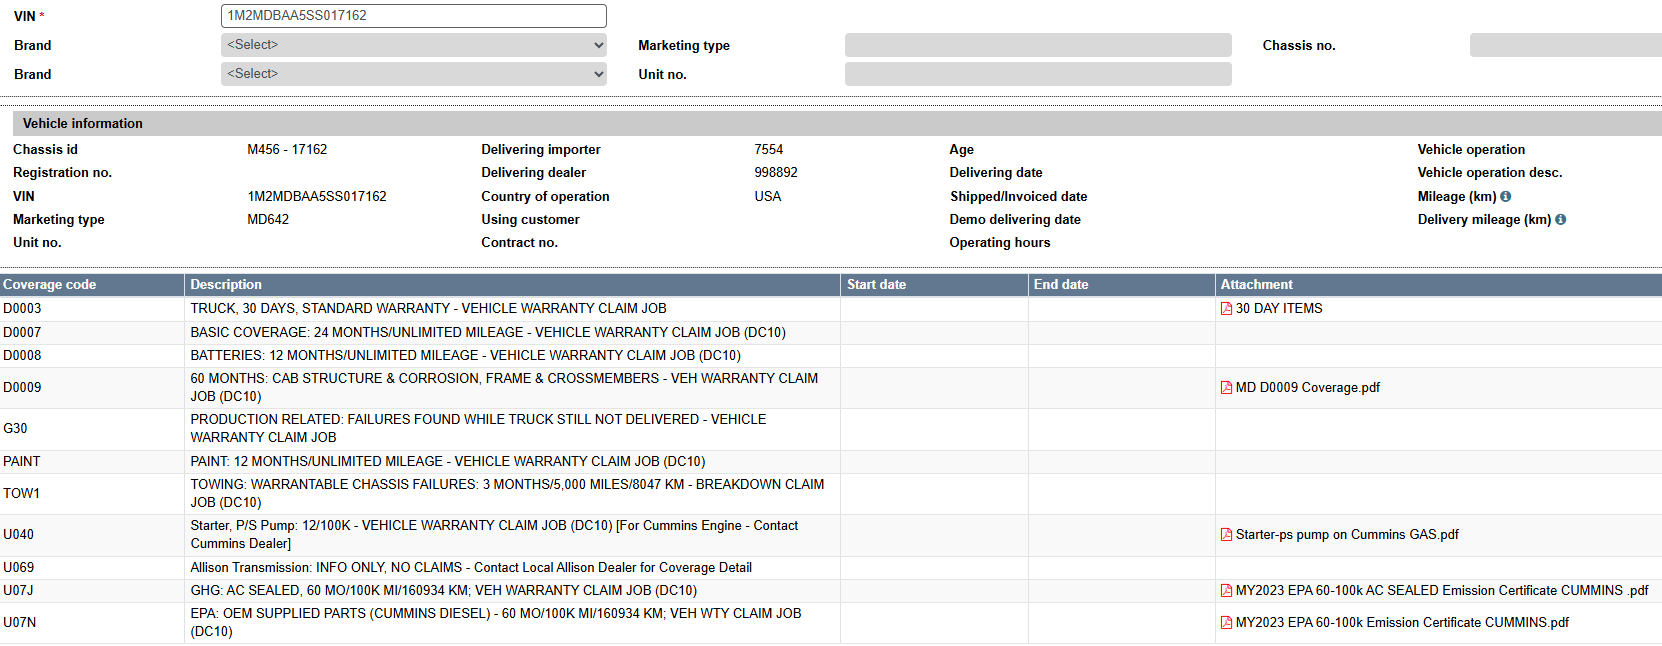Image resolution: width=1662 pixels, height=646 pixels.
Task: Click the info icon next to Delivery mileage (km)
Action: (1560, 220)
